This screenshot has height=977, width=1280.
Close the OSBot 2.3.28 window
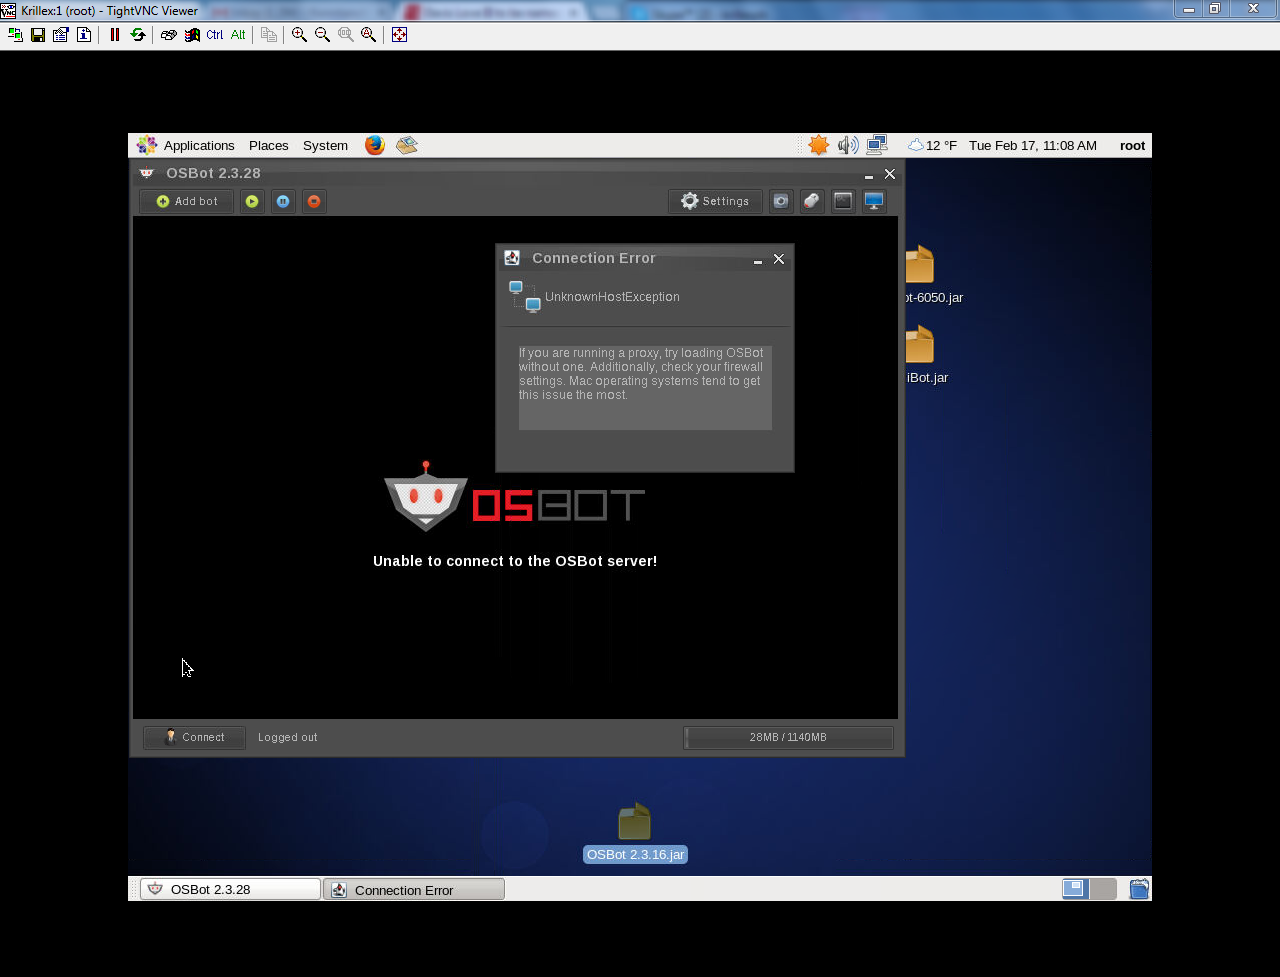click(890, 174)
